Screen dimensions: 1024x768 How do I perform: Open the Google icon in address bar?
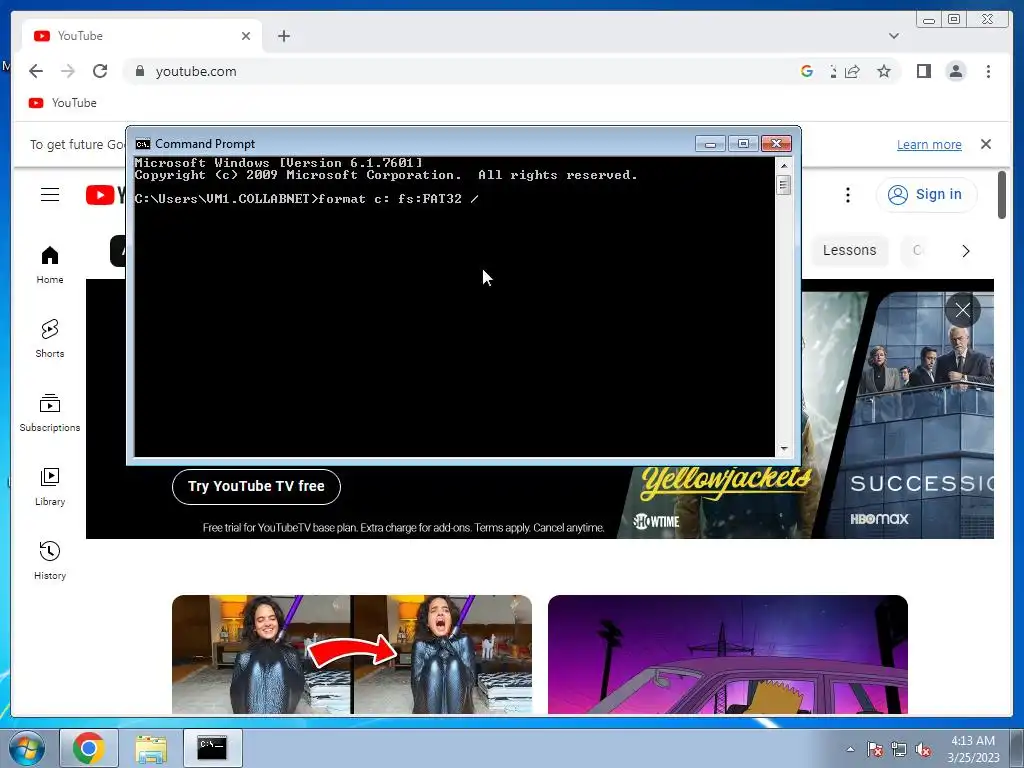click(x=807, y=71)
